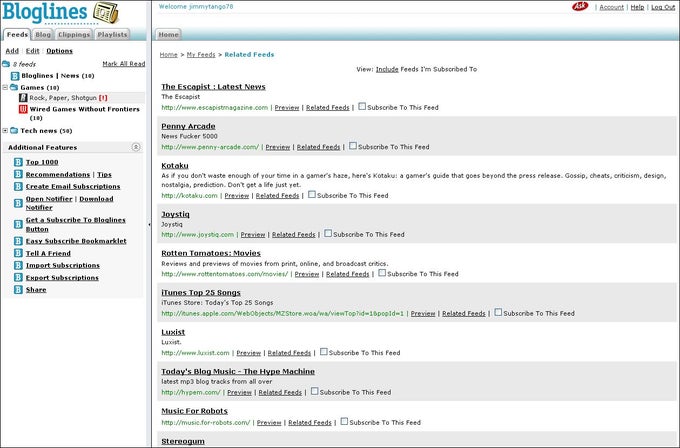Open The Escapist : Latest News title

point(213,87)
